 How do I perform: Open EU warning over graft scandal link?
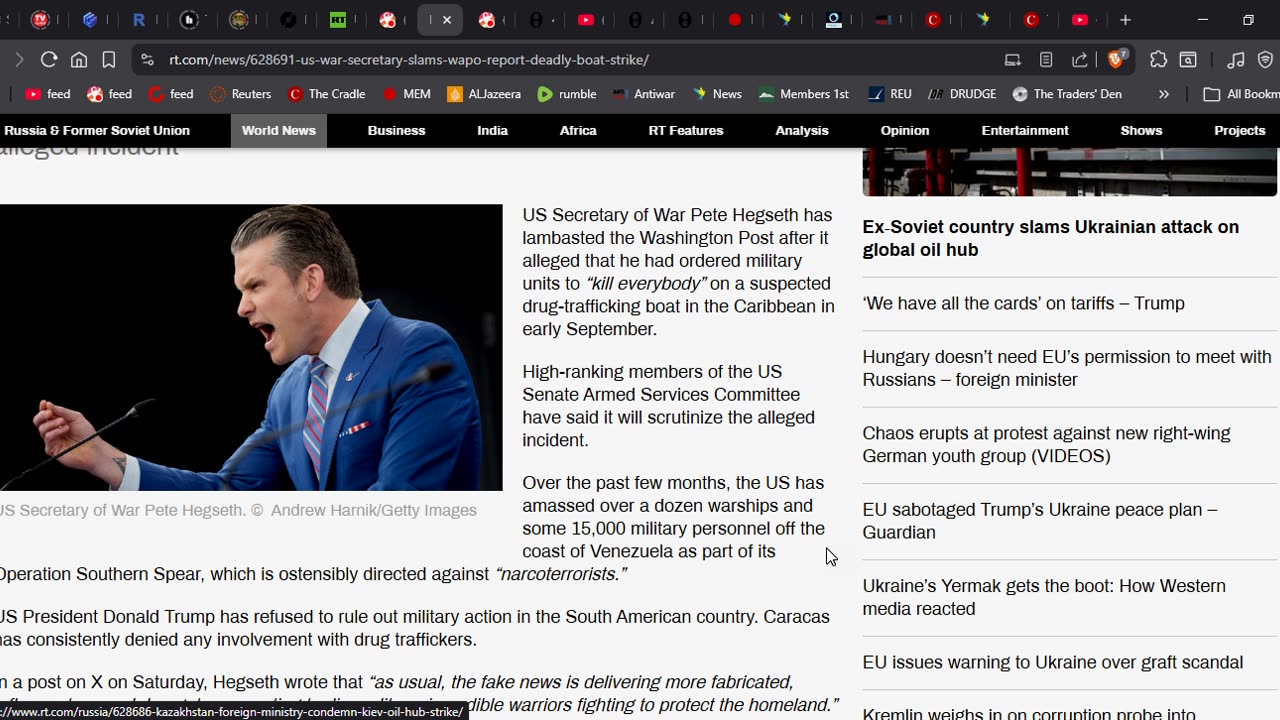click(x=1053, y=662)
